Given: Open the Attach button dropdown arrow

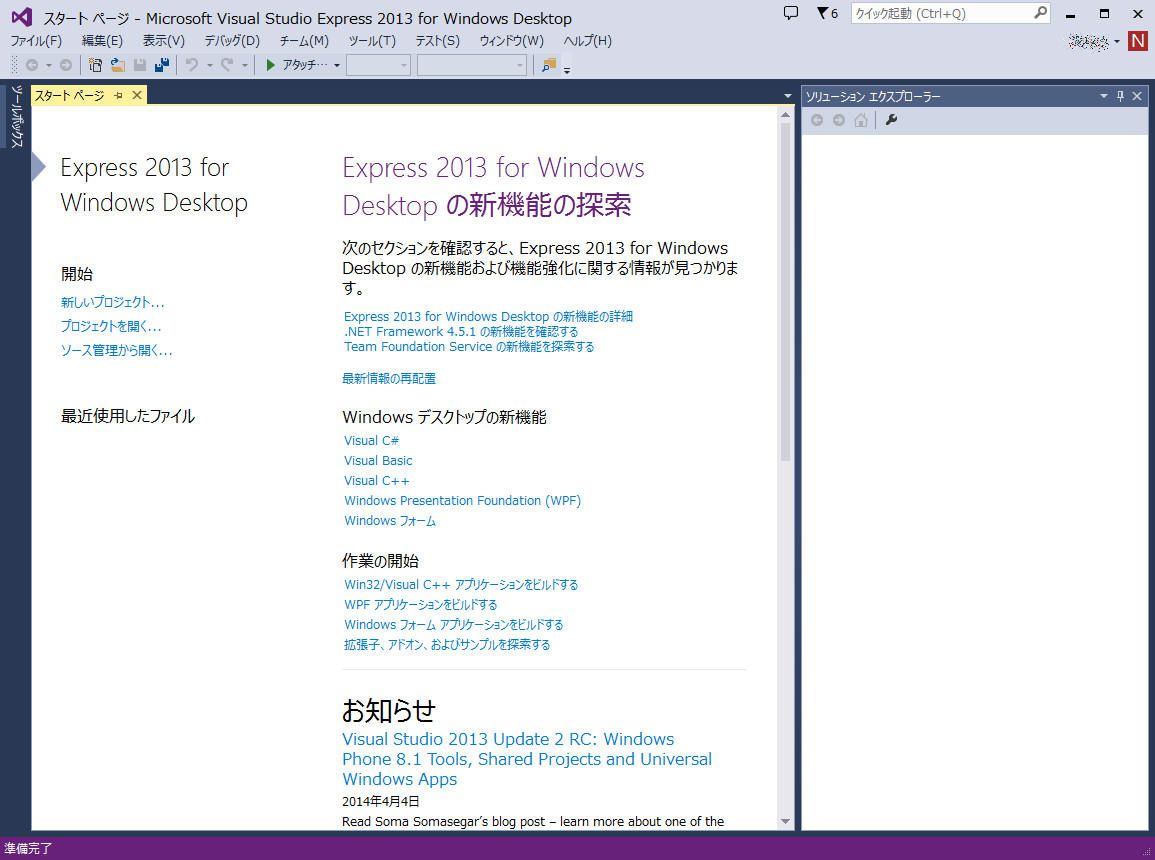Looking at the screenshot, I should click(337, 65).
